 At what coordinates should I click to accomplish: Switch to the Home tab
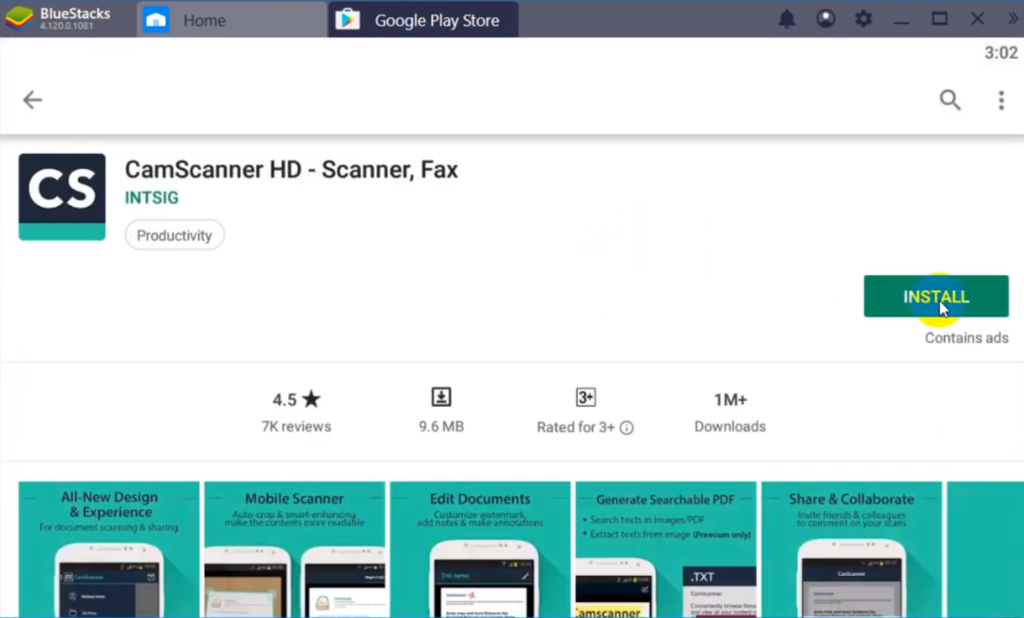[x=232, y=20]
